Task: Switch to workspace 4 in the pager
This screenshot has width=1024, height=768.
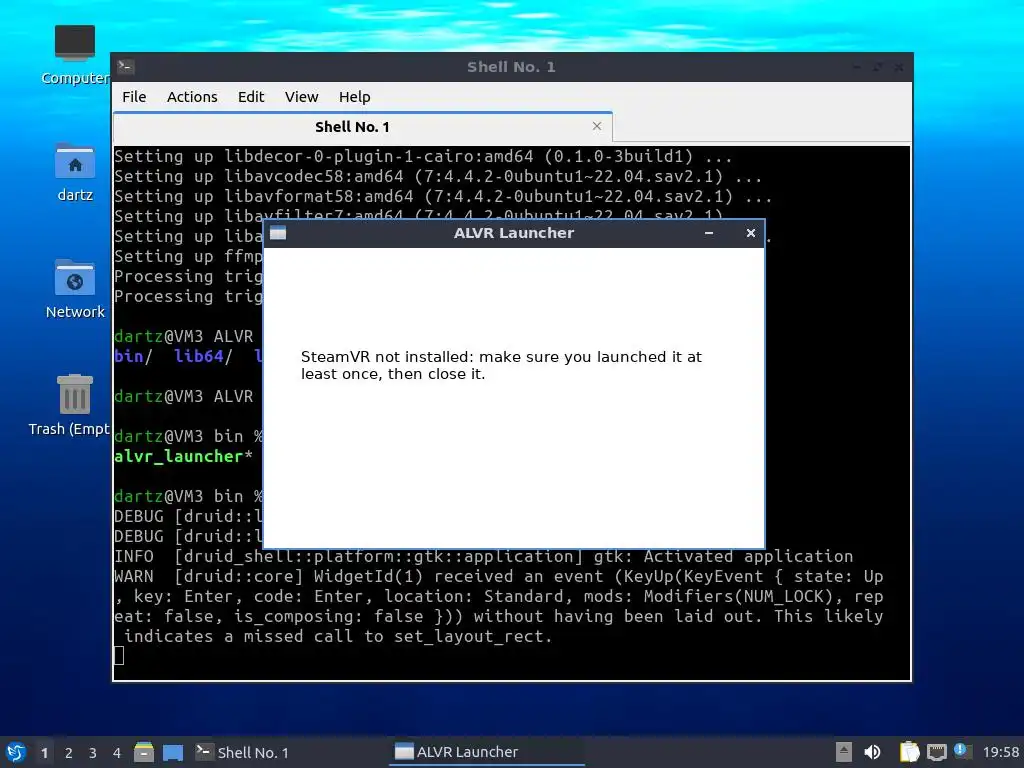Action: (117, 753)
